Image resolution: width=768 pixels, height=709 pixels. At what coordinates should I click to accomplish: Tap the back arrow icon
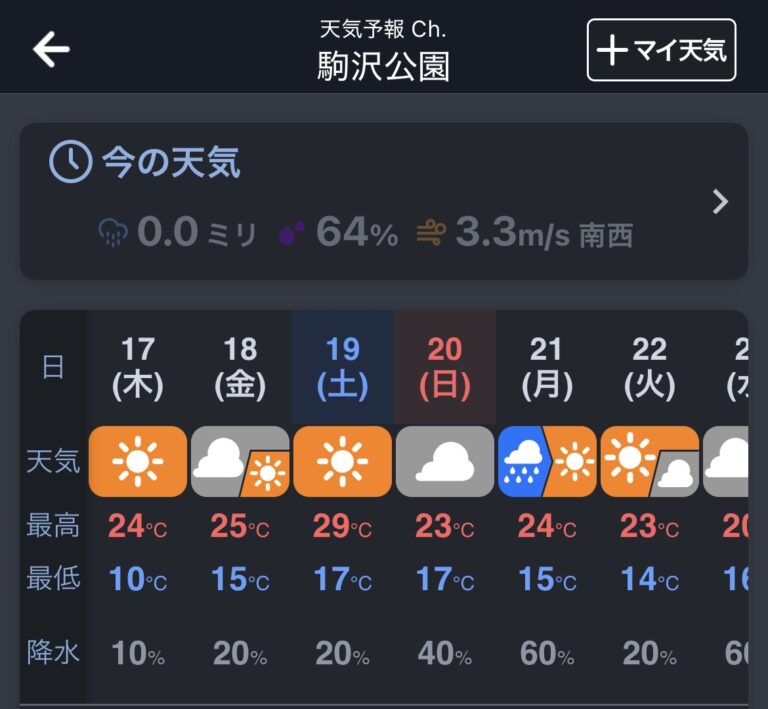click(51, 49)
